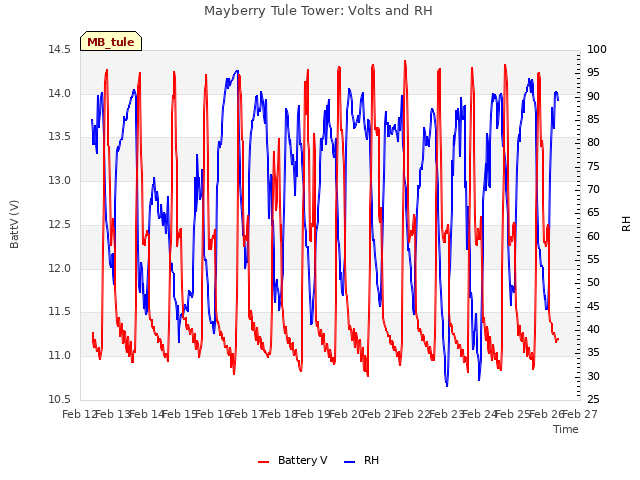
Task: Click the Feb 19 date tick
Action: (313, 415)
